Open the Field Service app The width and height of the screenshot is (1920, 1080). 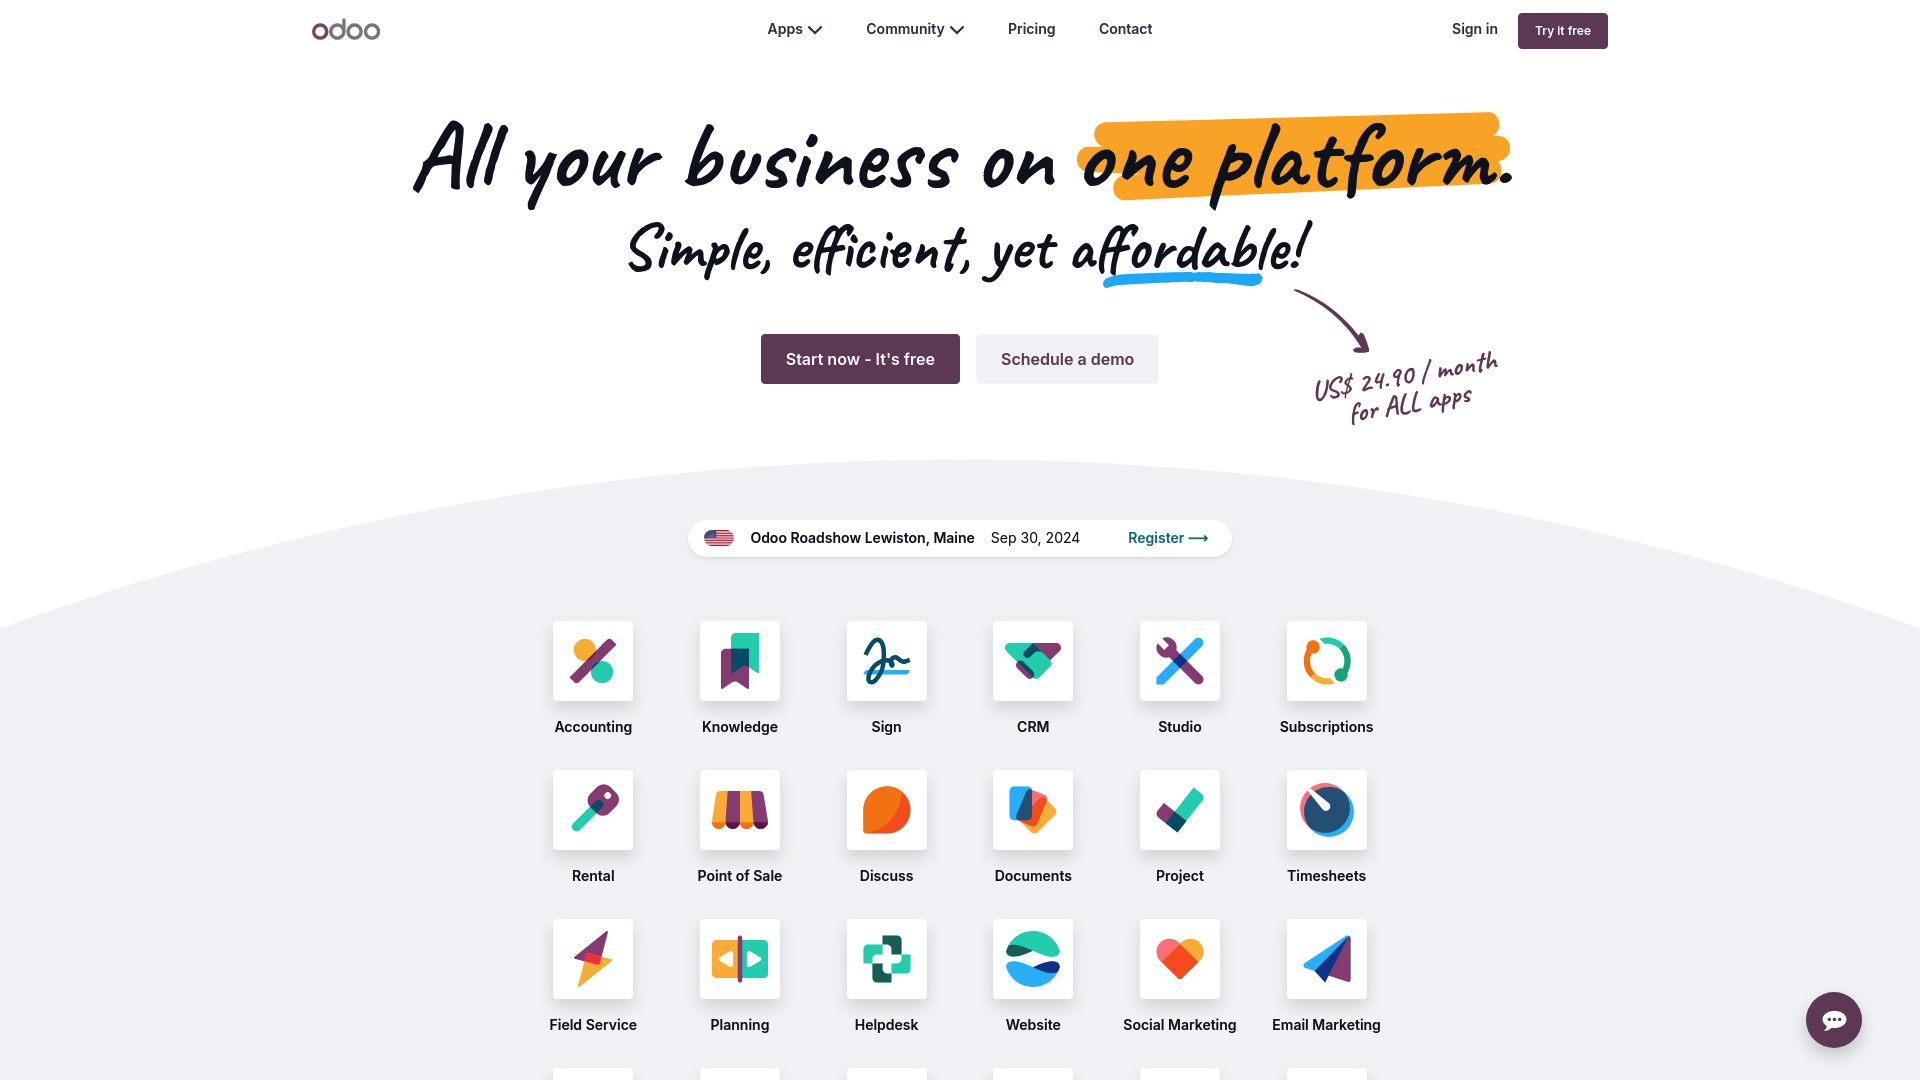click(x=592, y=959)
